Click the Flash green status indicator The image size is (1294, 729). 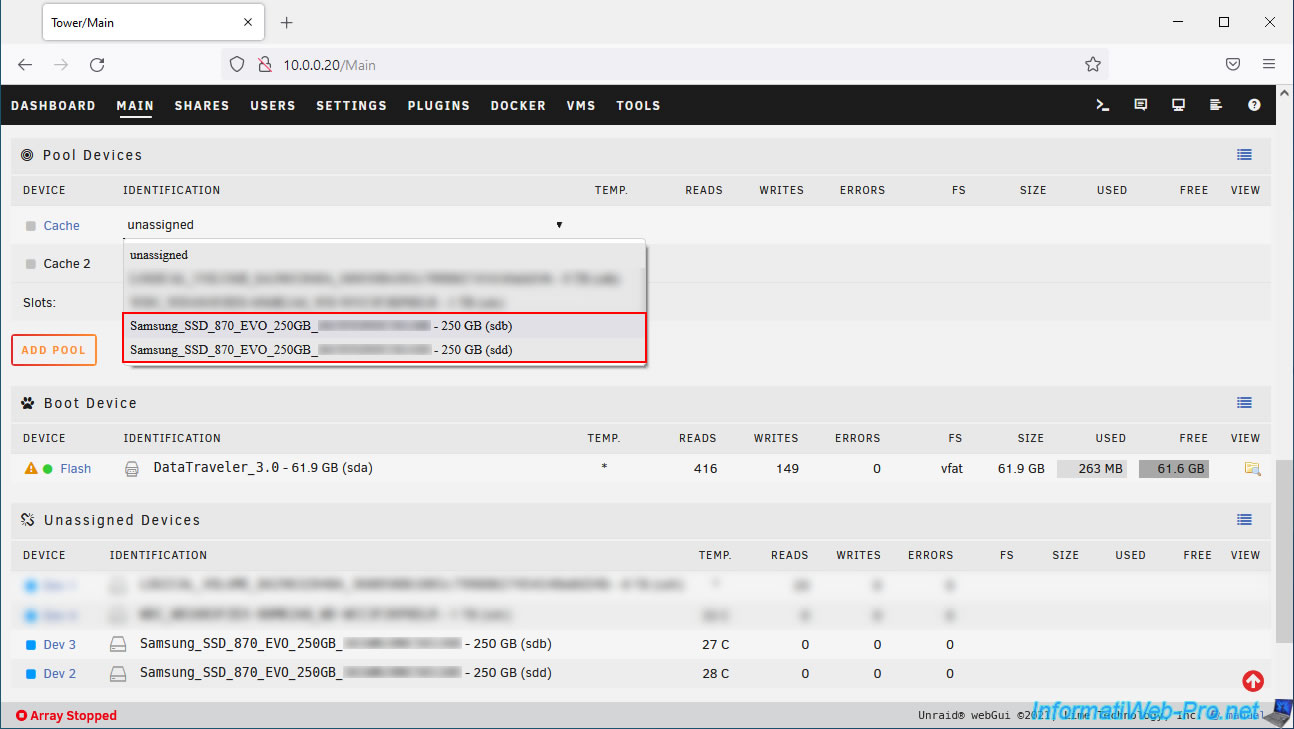(x=47, y=468)
